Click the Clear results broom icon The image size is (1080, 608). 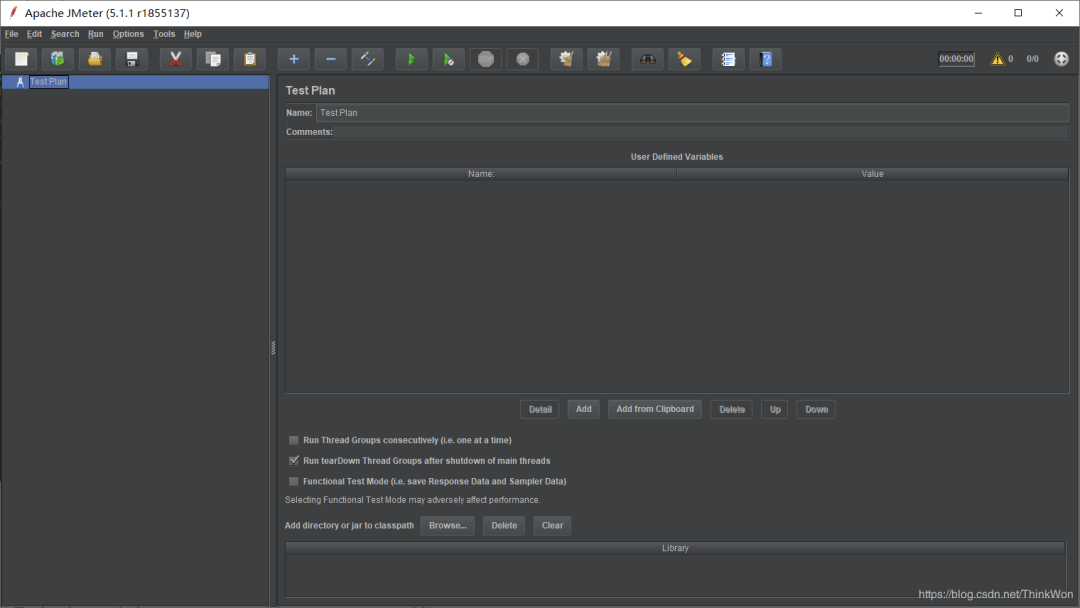pyautogui.click(x=566, y=59)
